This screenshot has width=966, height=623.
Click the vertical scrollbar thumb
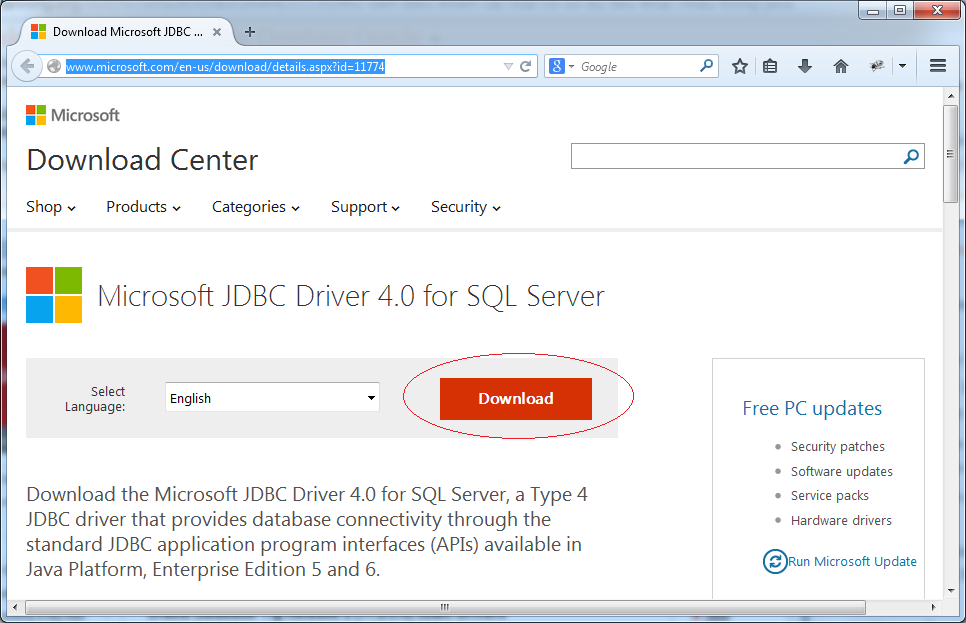(950, 153)
